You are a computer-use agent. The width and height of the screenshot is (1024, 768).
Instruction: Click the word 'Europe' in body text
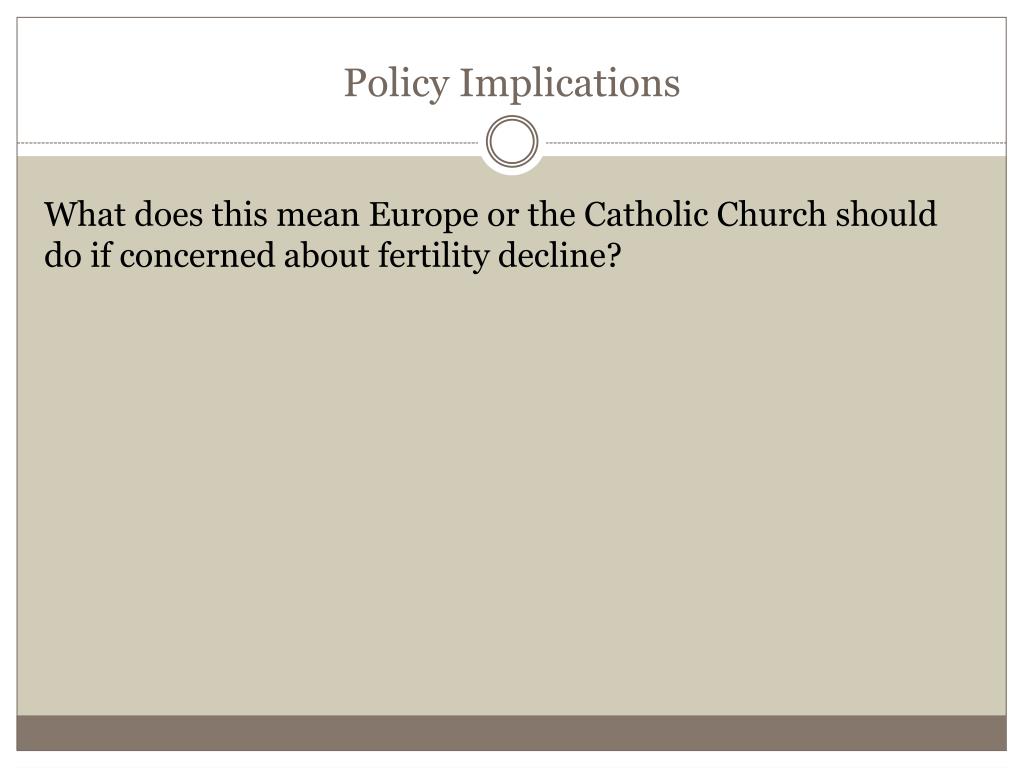(423, 216)
